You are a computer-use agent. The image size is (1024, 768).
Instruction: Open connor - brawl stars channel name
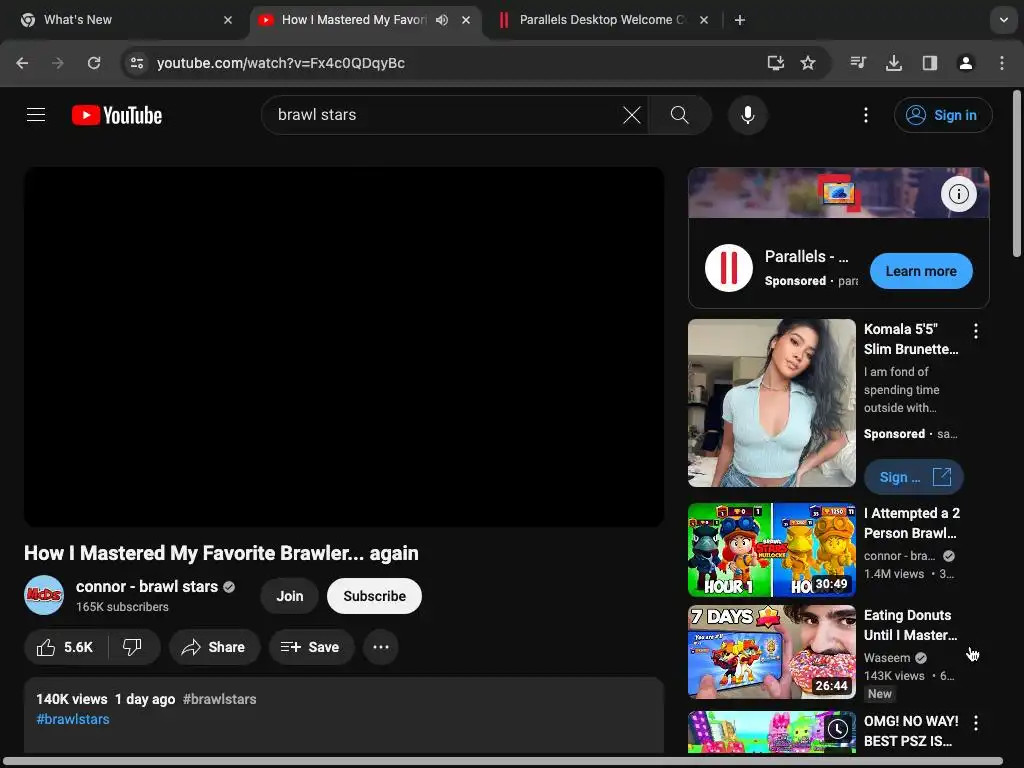[147, 586]
